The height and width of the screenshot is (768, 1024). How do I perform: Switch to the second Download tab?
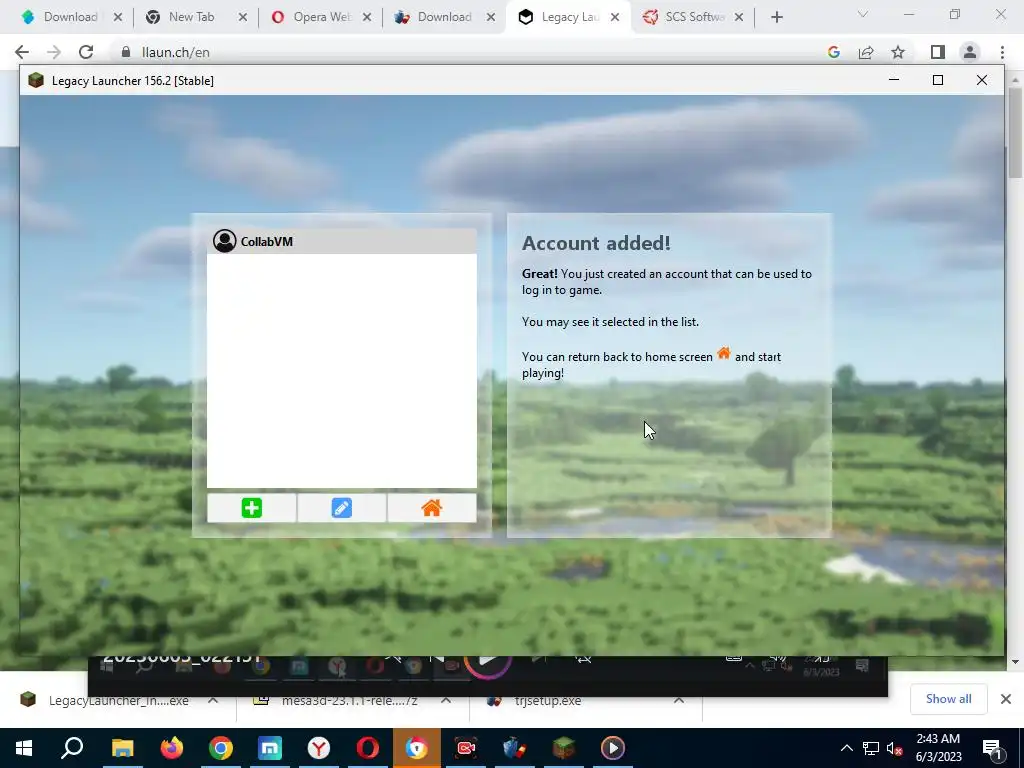tap(435, 17)
